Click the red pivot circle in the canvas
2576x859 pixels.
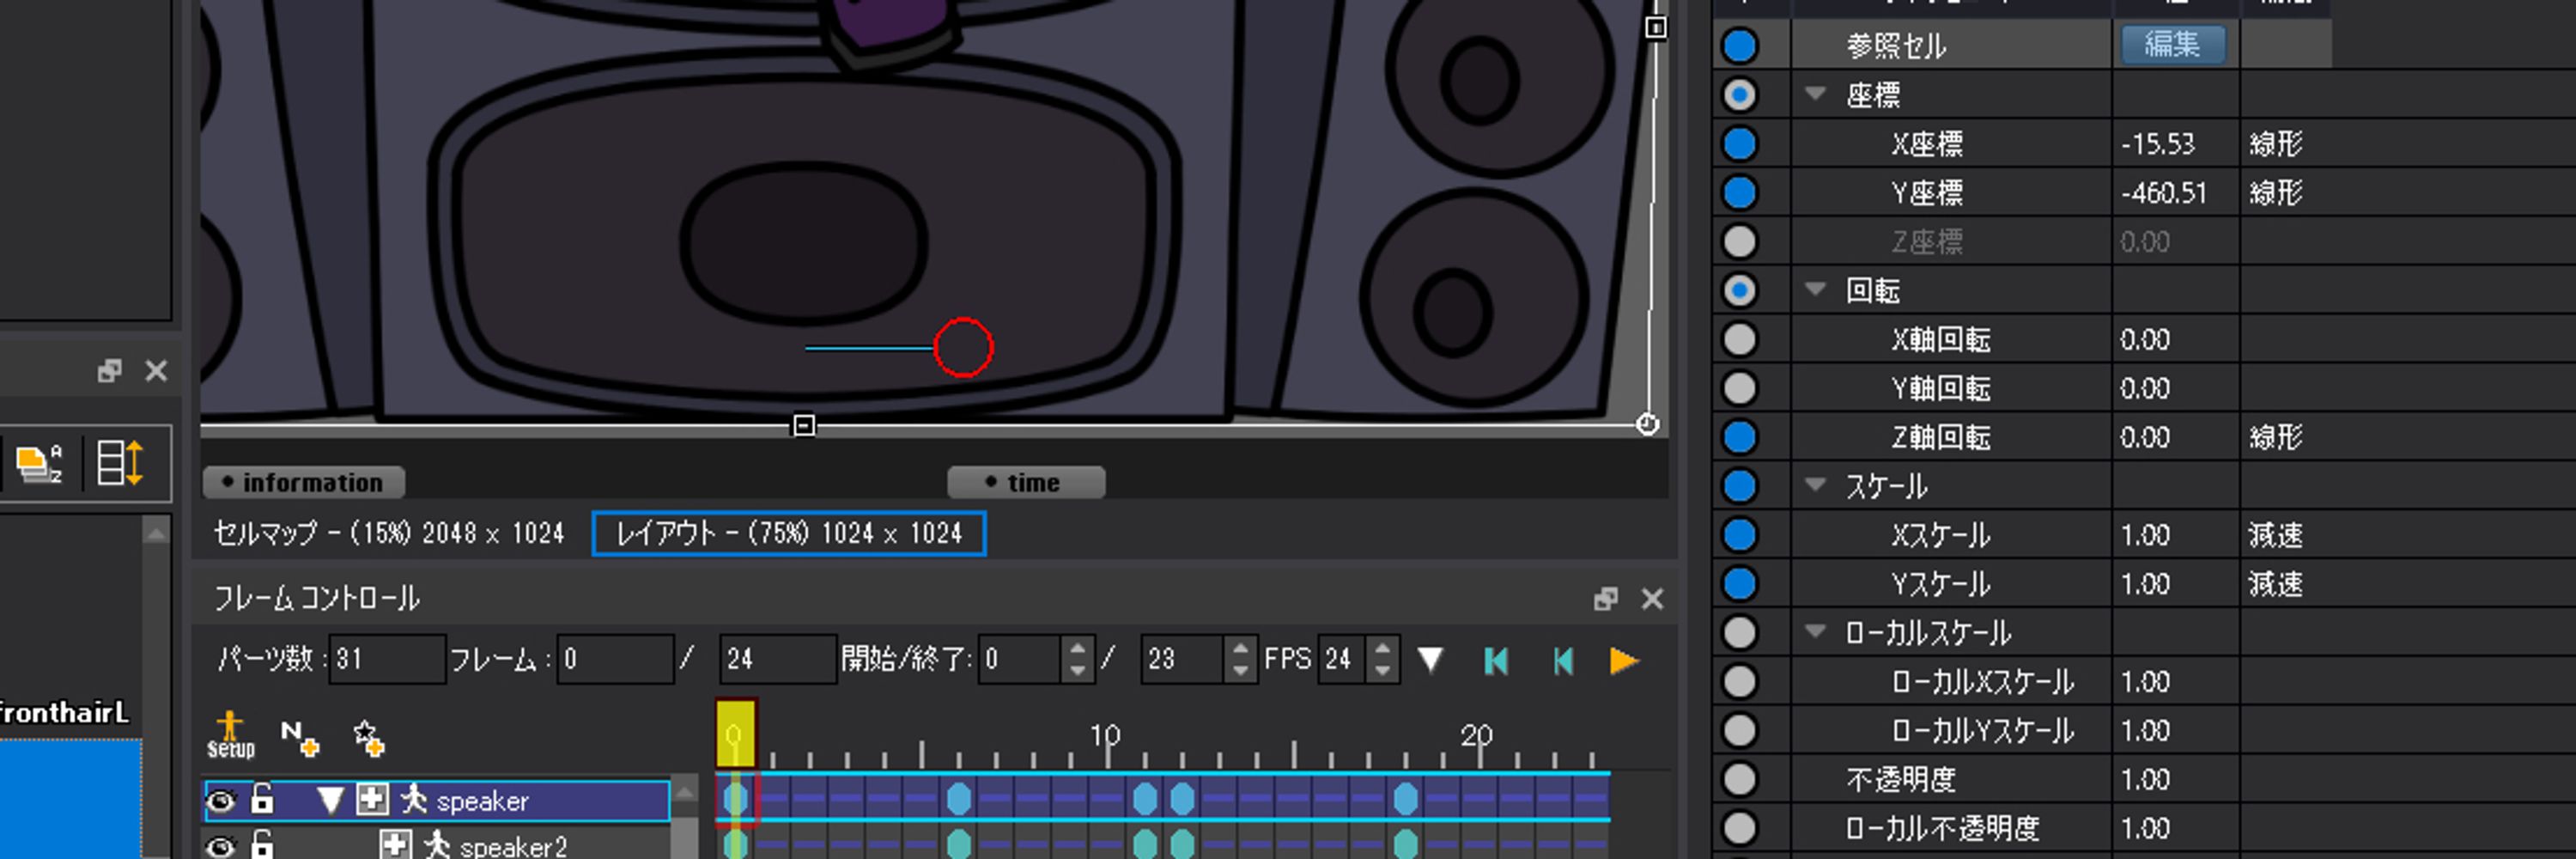963,348
